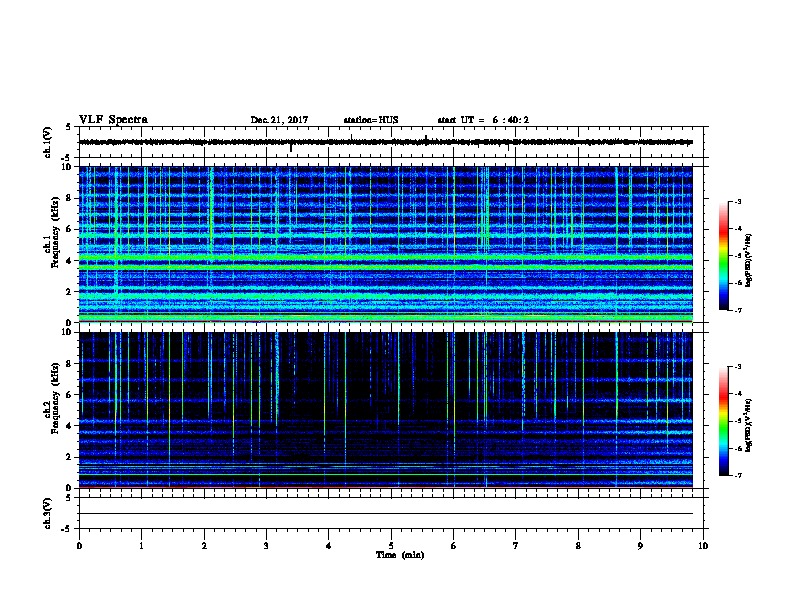This screenshot has height=612, width=792.
Task: Click the "6" kHz tick on ch.2 spectrogram
Action: (x=70, y=395)
